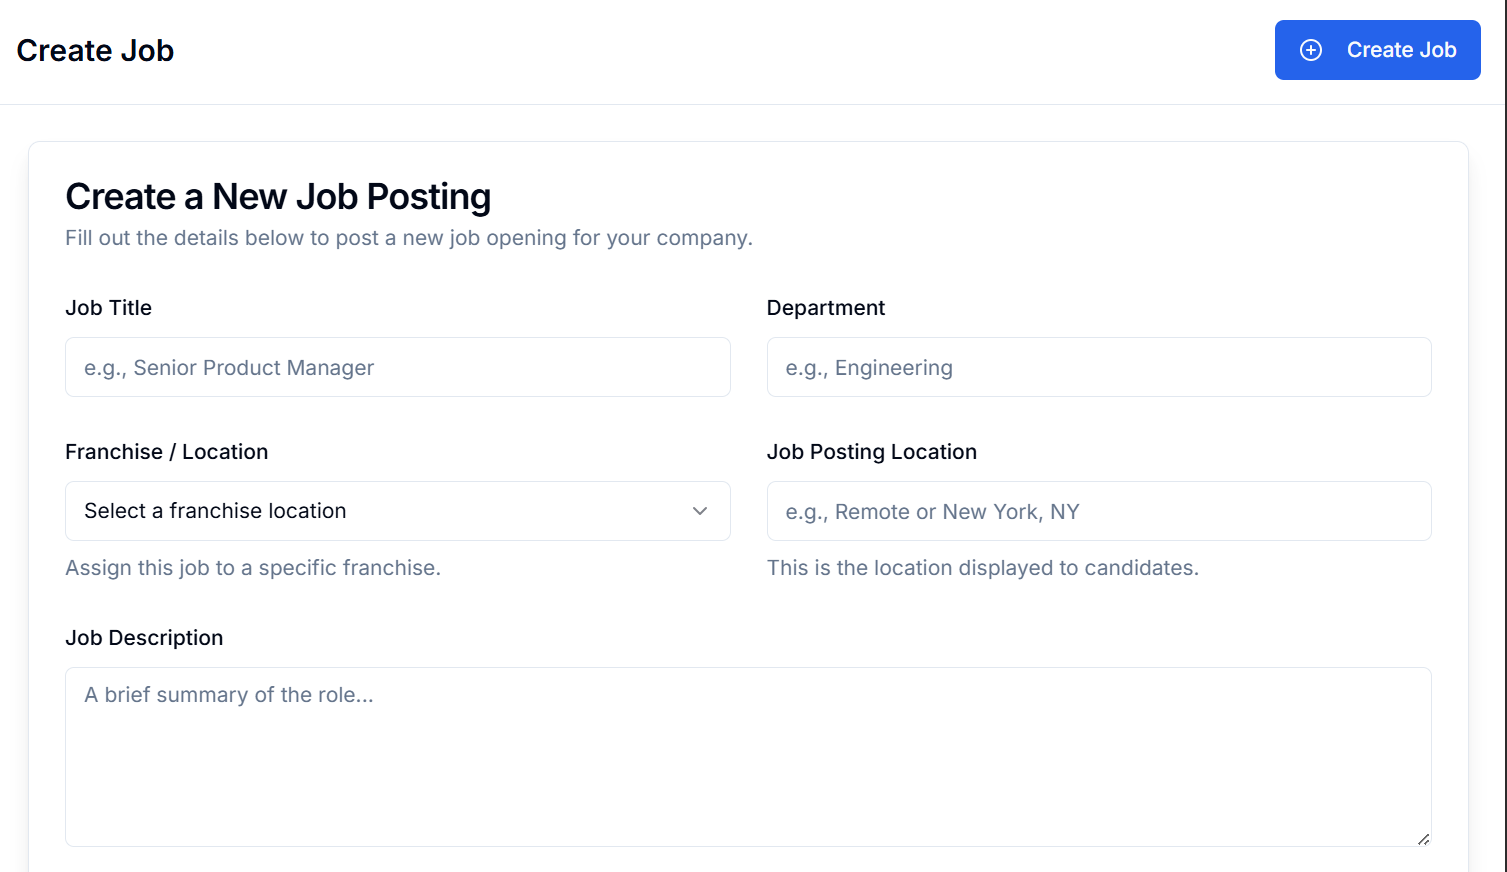Click the Job Description label
The image size is (1507, 872).
pyautogui.click(x=143, y=637)
